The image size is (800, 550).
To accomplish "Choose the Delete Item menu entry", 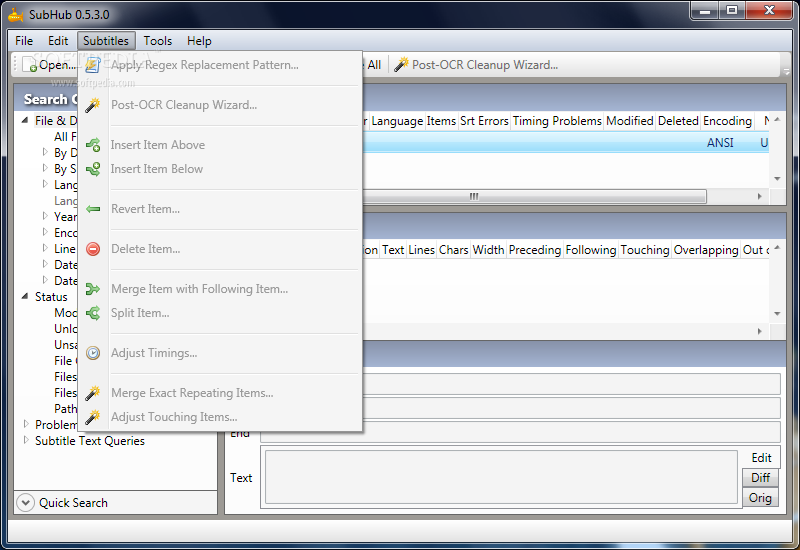I will [x=220, y=249].
